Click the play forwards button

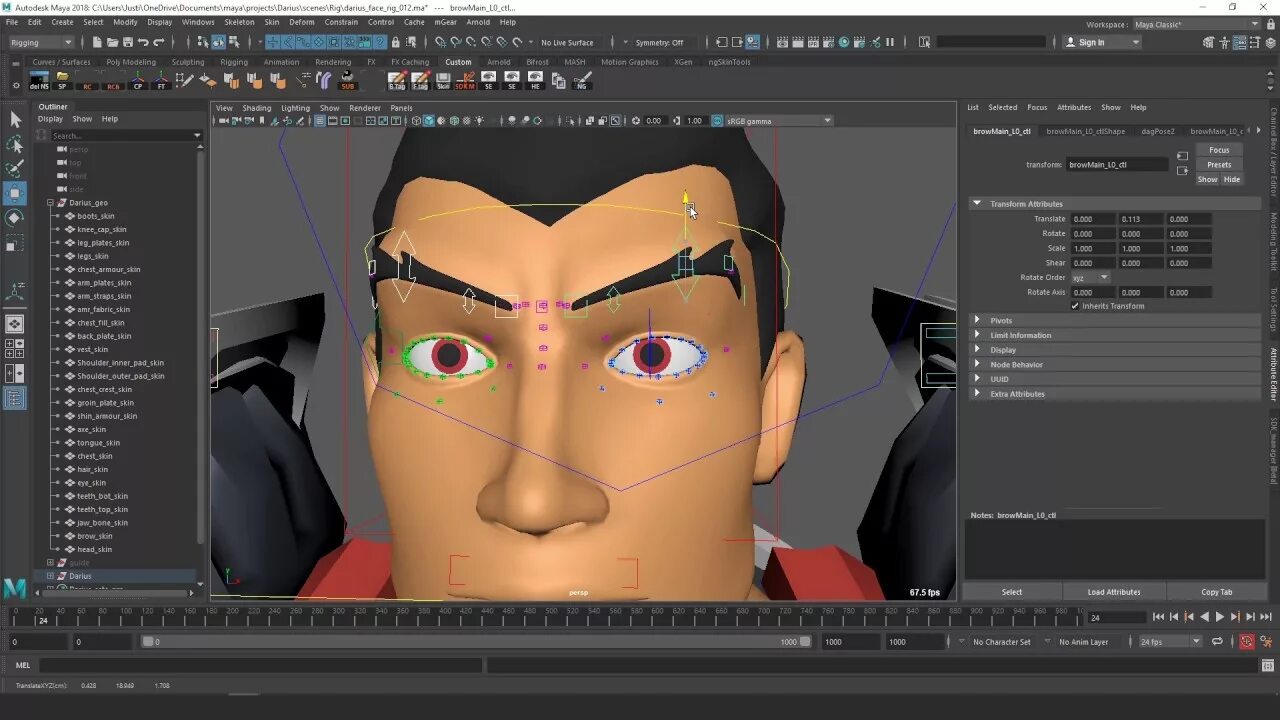pyautogui.click(x=1219, y=617)
